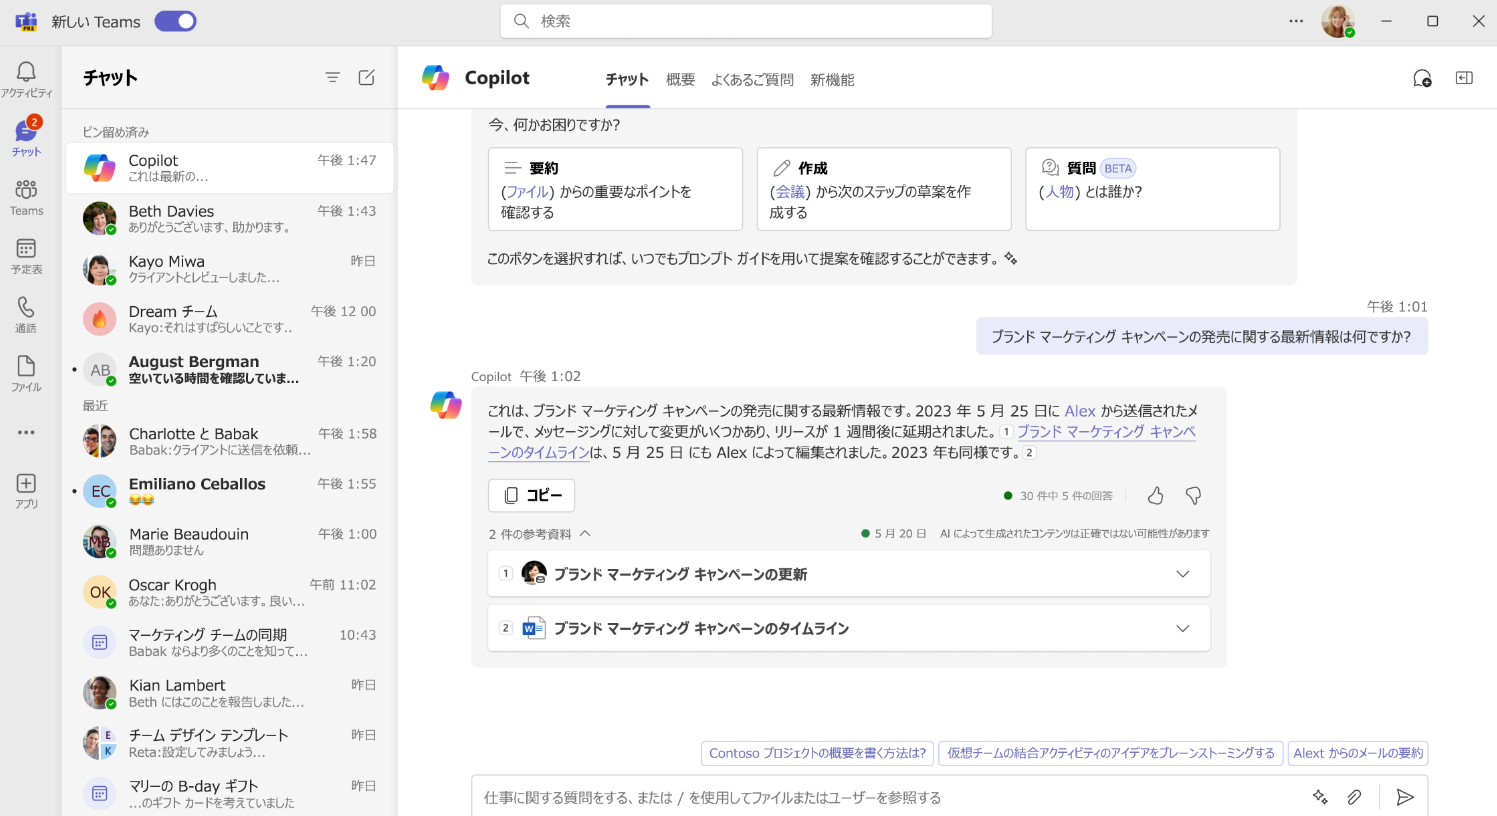Switch to the よくあるご質問 tab

click(752, 79)
